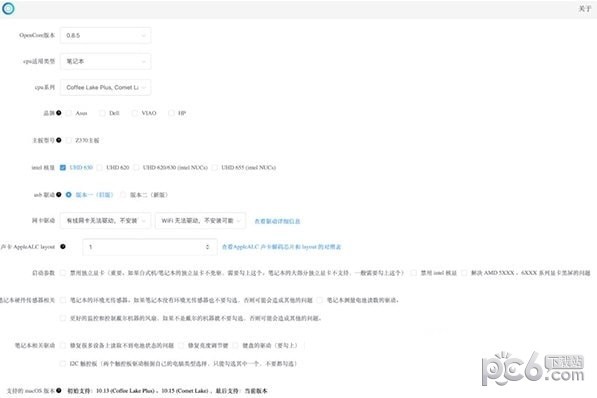The image size is (597, 398).
Task: Click the AppleALC layout stepper arrows
Action: pyautogui.click(x=208, y=247)
